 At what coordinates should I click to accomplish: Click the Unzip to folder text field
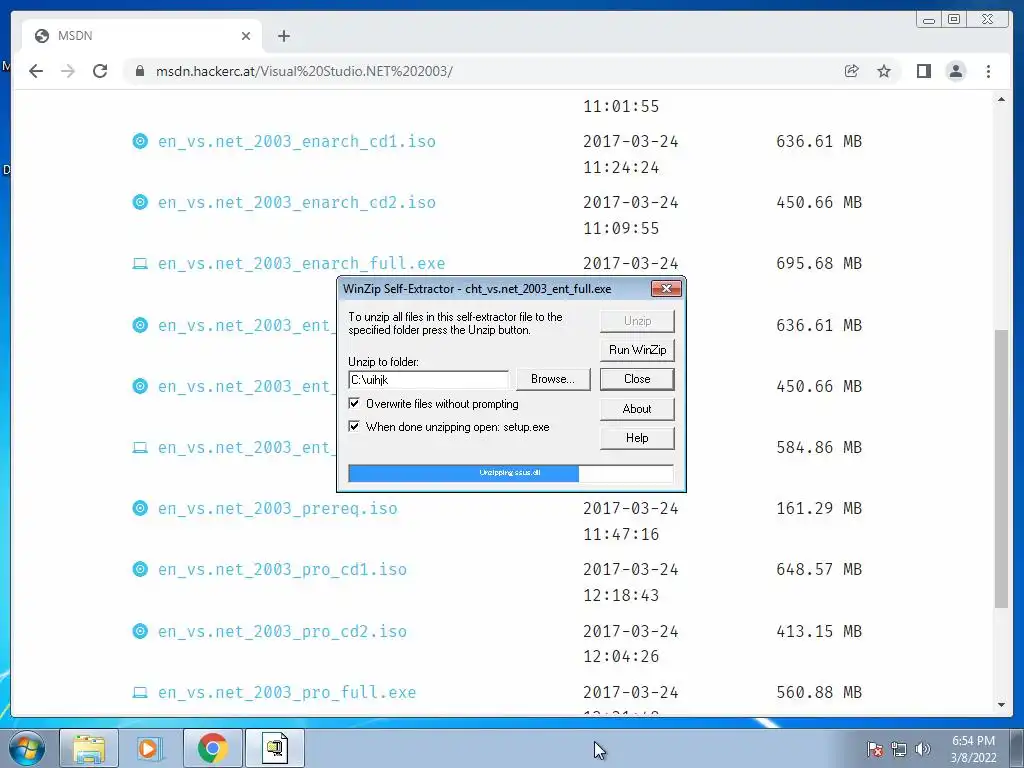[428, 379]
